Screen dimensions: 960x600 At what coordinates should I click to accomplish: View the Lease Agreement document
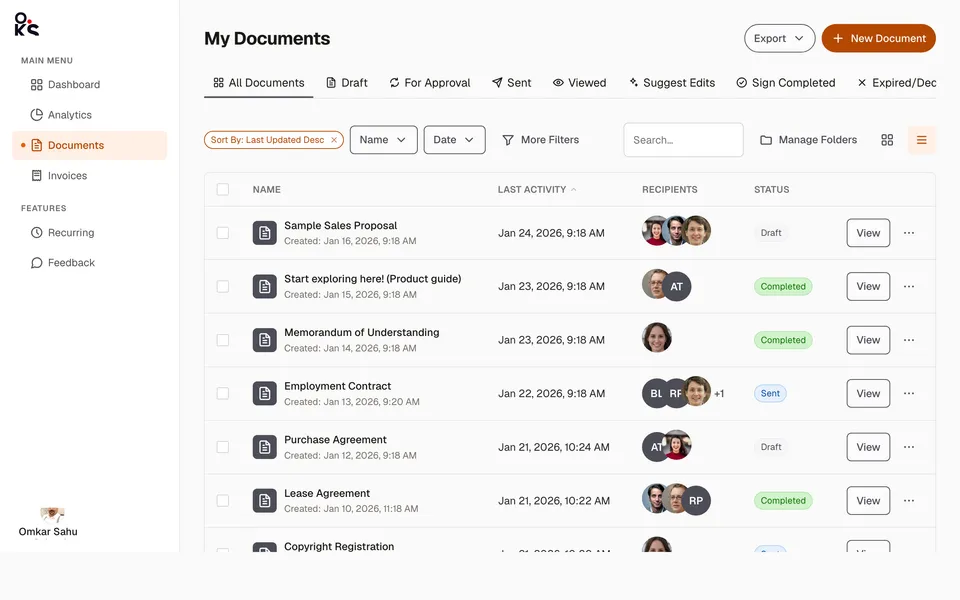[x=868, y=500]
